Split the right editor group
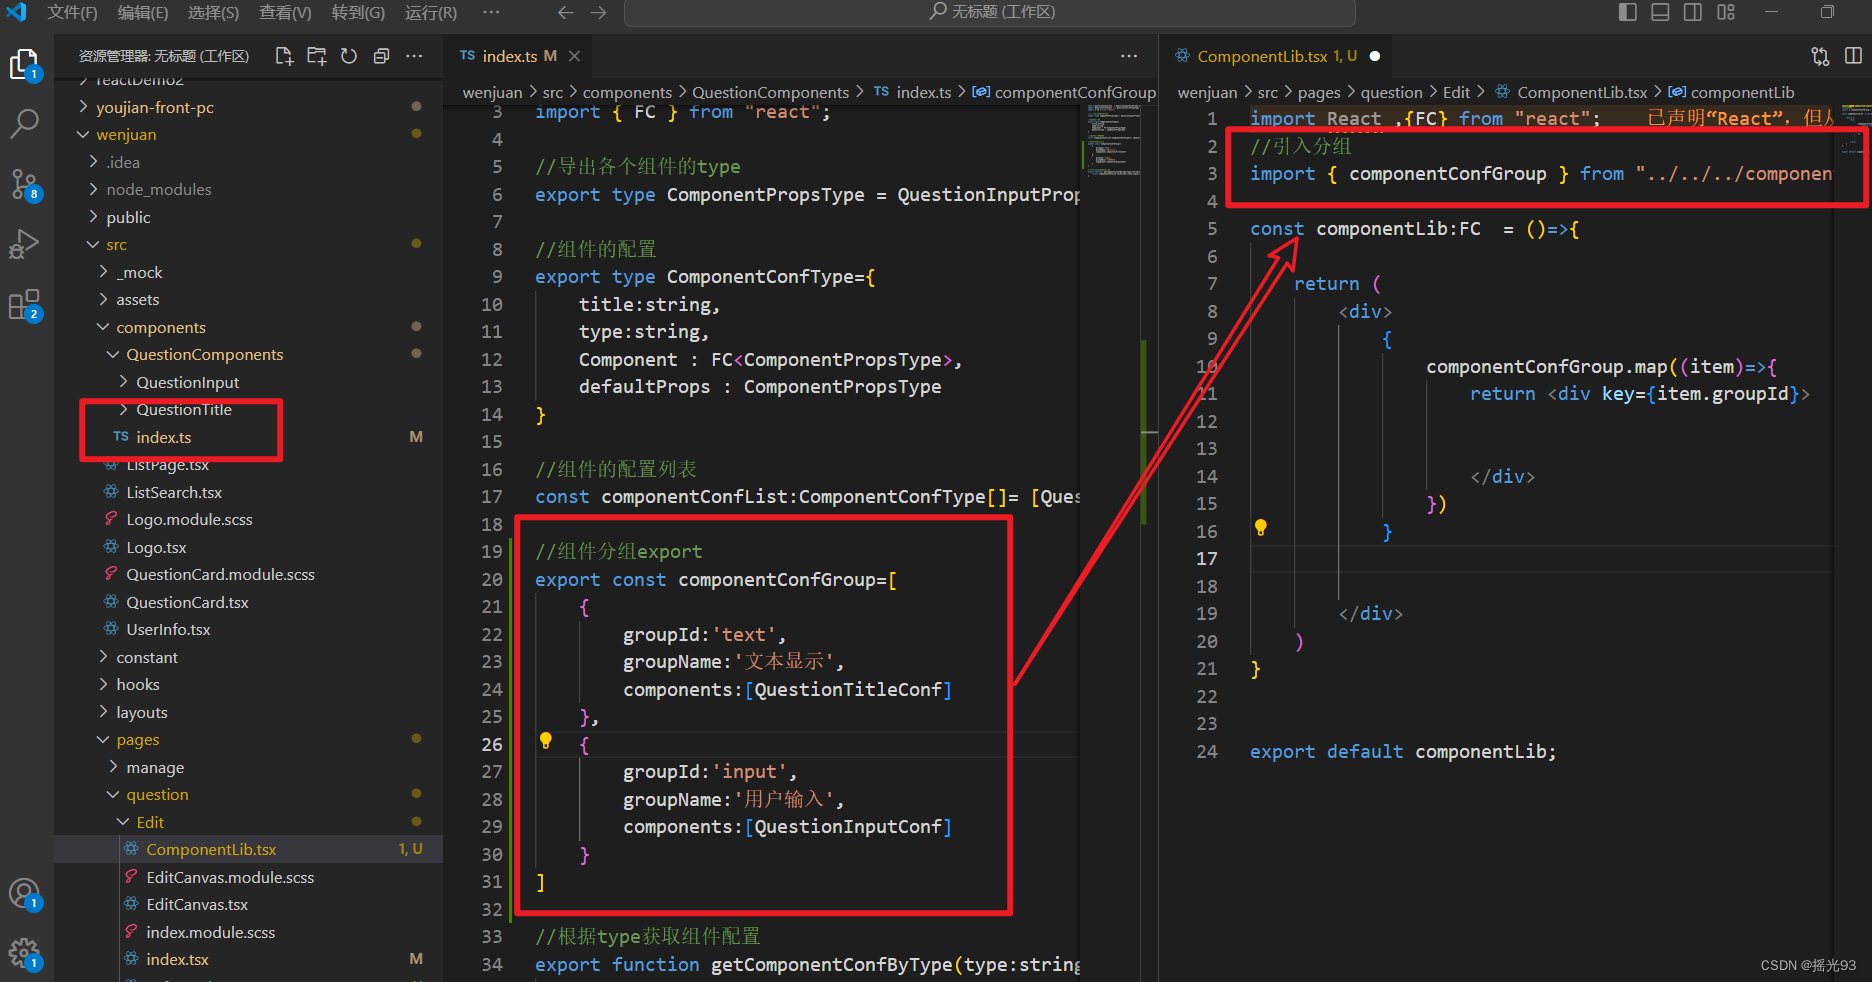Viewport: 1872px width, 982px height. (x=1853, y=56)
